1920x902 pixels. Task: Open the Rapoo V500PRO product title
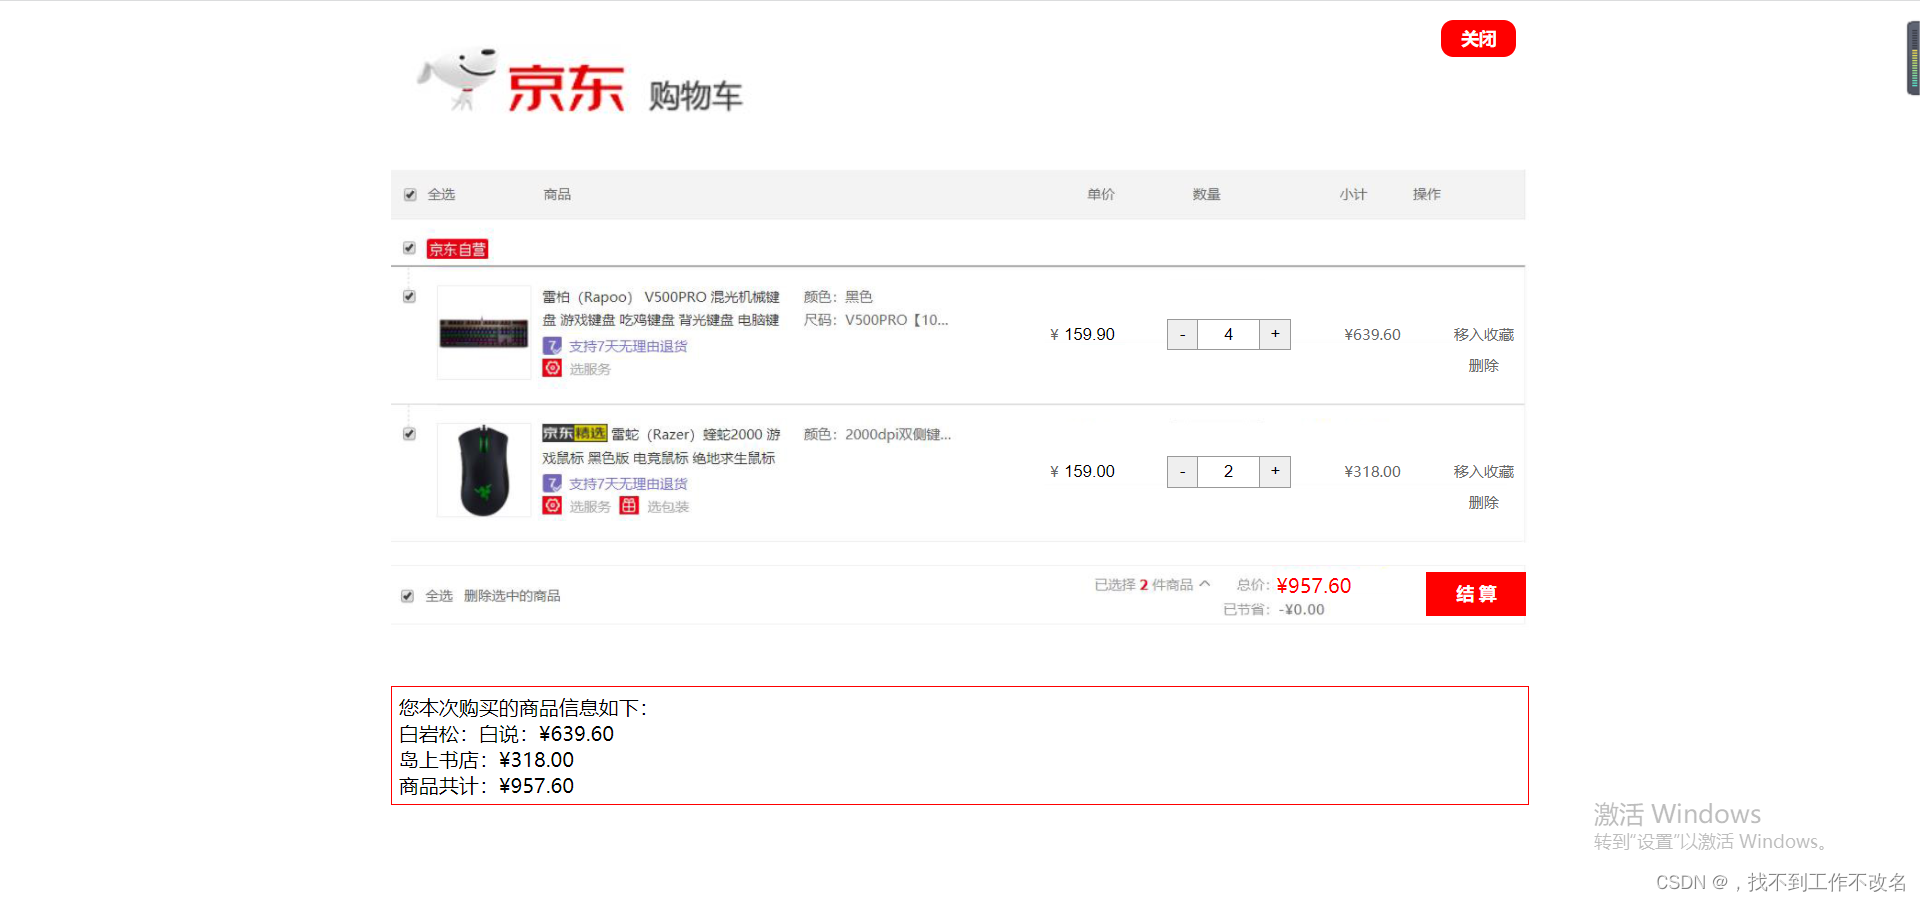pyautogui.click(x=661, y=308)
